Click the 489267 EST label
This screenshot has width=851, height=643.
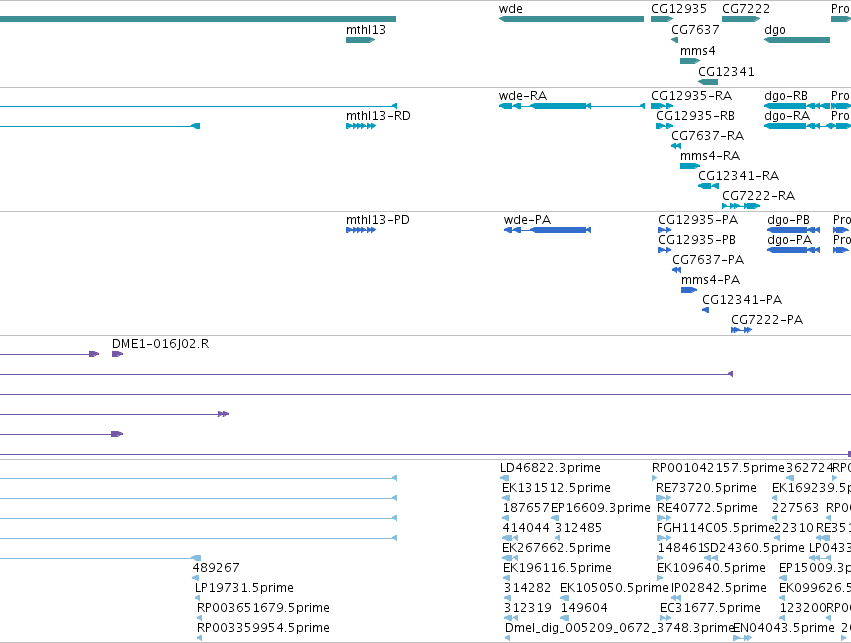(x=216, y=568)
